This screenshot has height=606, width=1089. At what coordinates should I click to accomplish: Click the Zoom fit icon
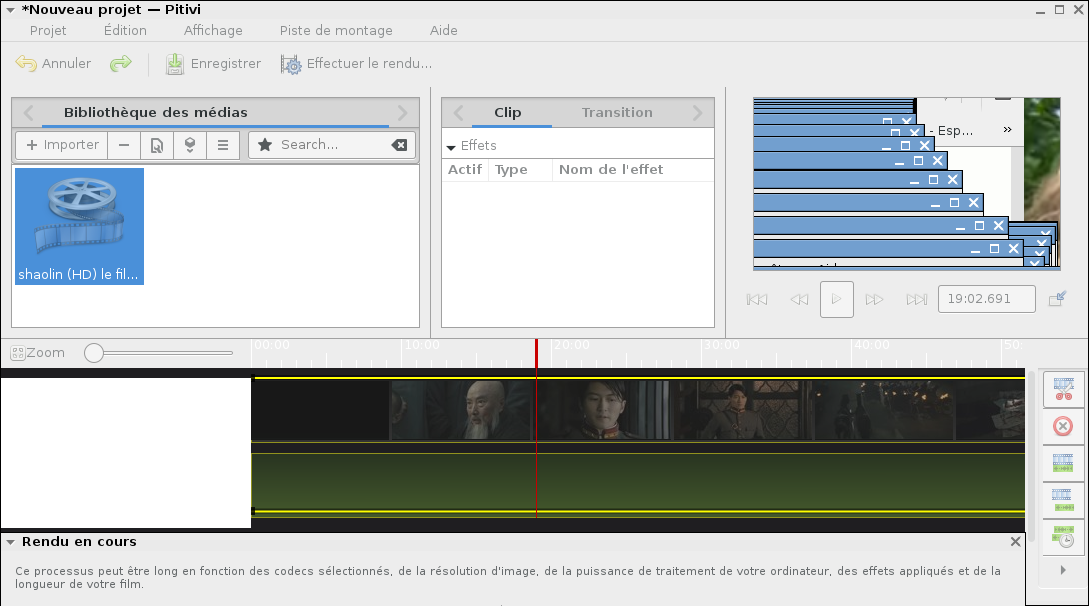[x=18, y=353]
